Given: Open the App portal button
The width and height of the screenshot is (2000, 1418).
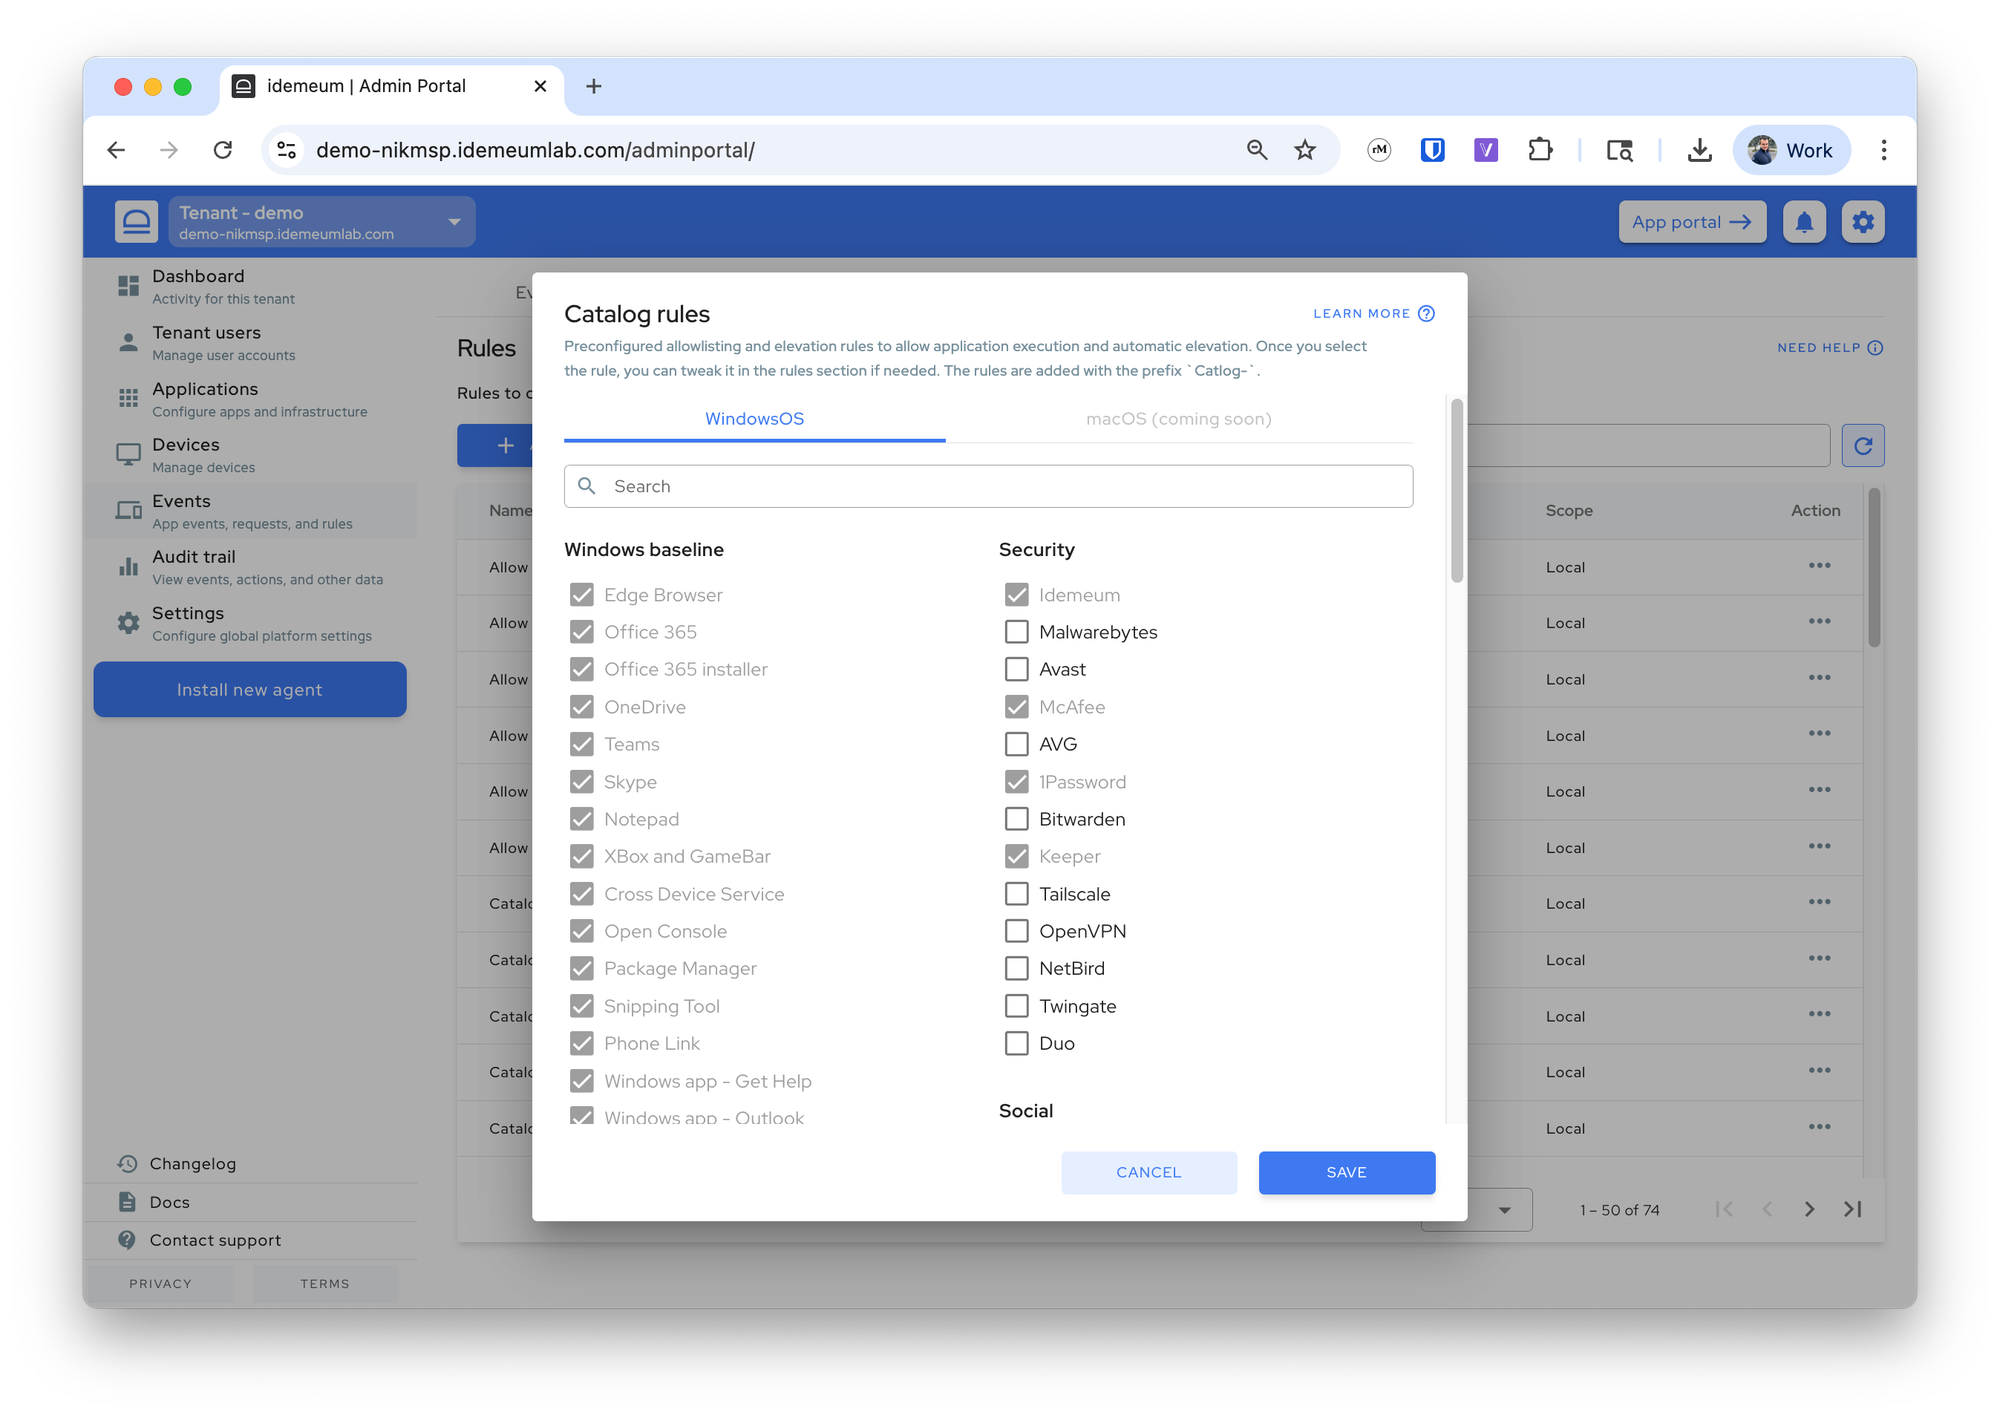Looking at the screenshot, I should coord(1692,222).
